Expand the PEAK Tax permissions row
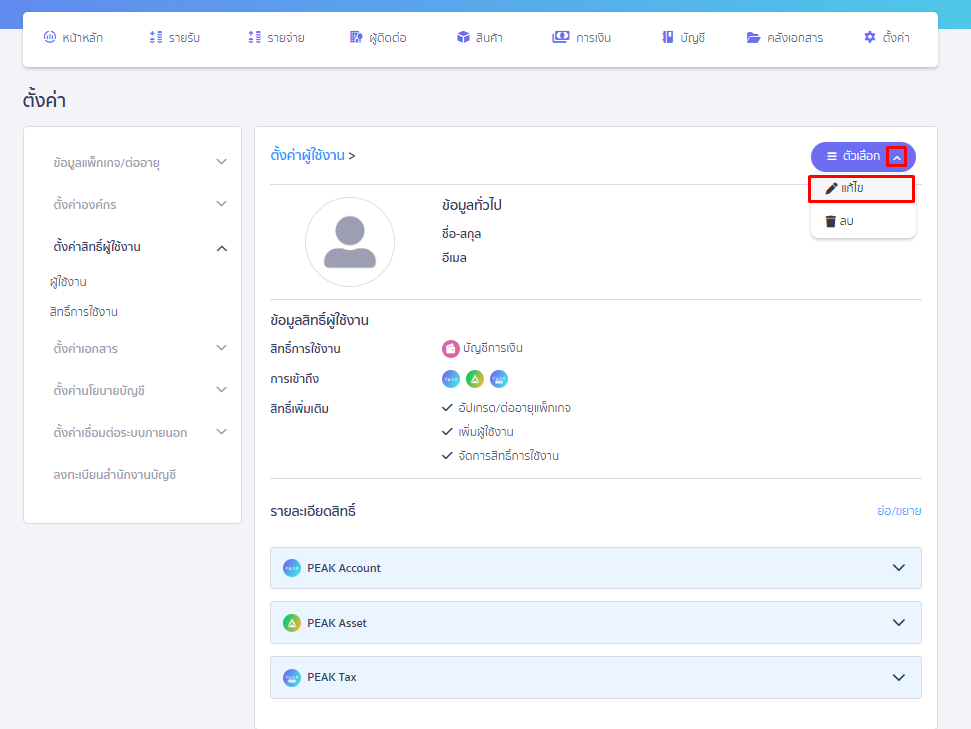971x729 pixels. 898,677
